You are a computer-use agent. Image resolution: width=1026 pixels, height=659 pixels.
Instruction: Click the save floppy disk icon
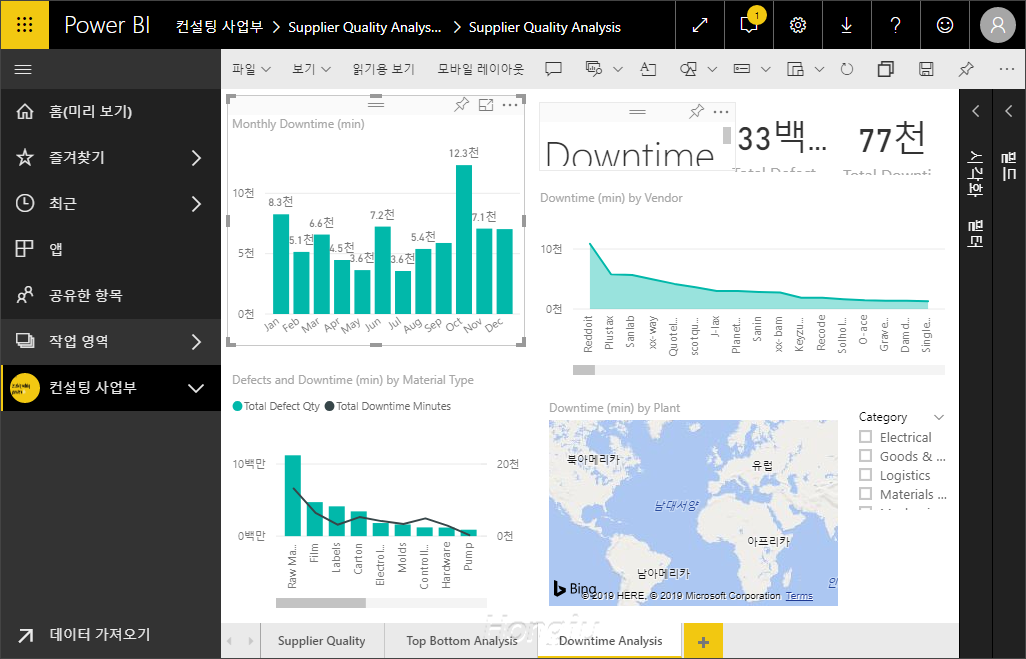point(926,69)
